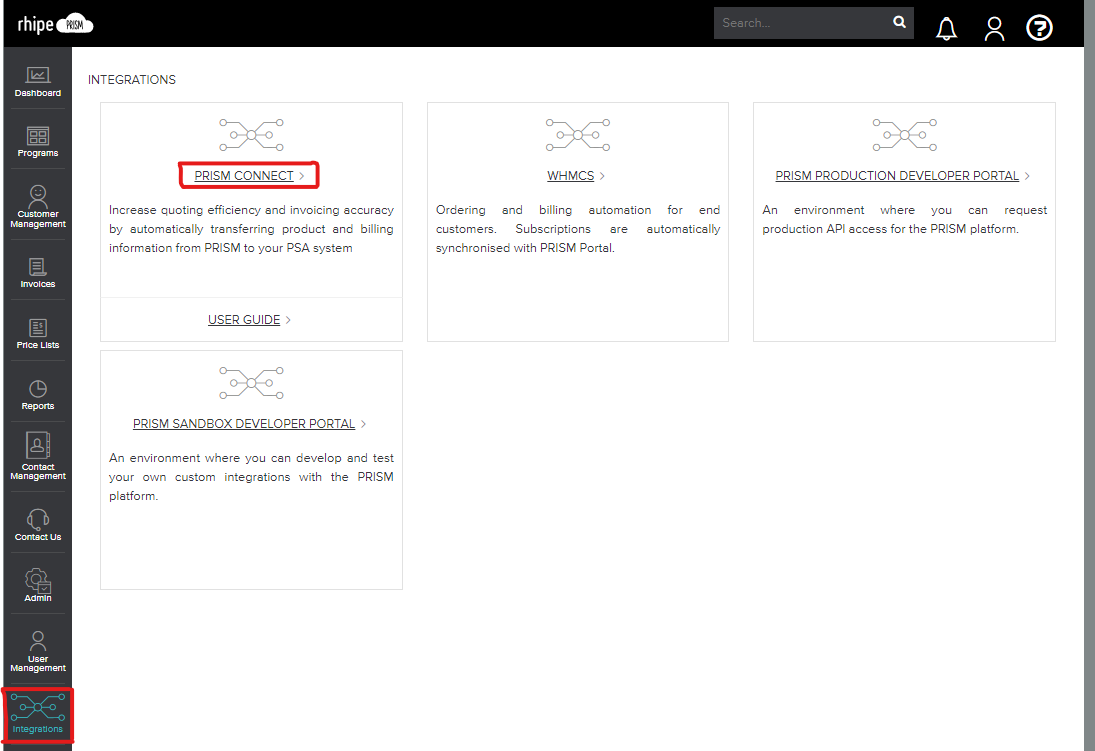Click the production API access description
Image resolution: width=1095 pixels, height=751 pixels.
tap(904, 219)
